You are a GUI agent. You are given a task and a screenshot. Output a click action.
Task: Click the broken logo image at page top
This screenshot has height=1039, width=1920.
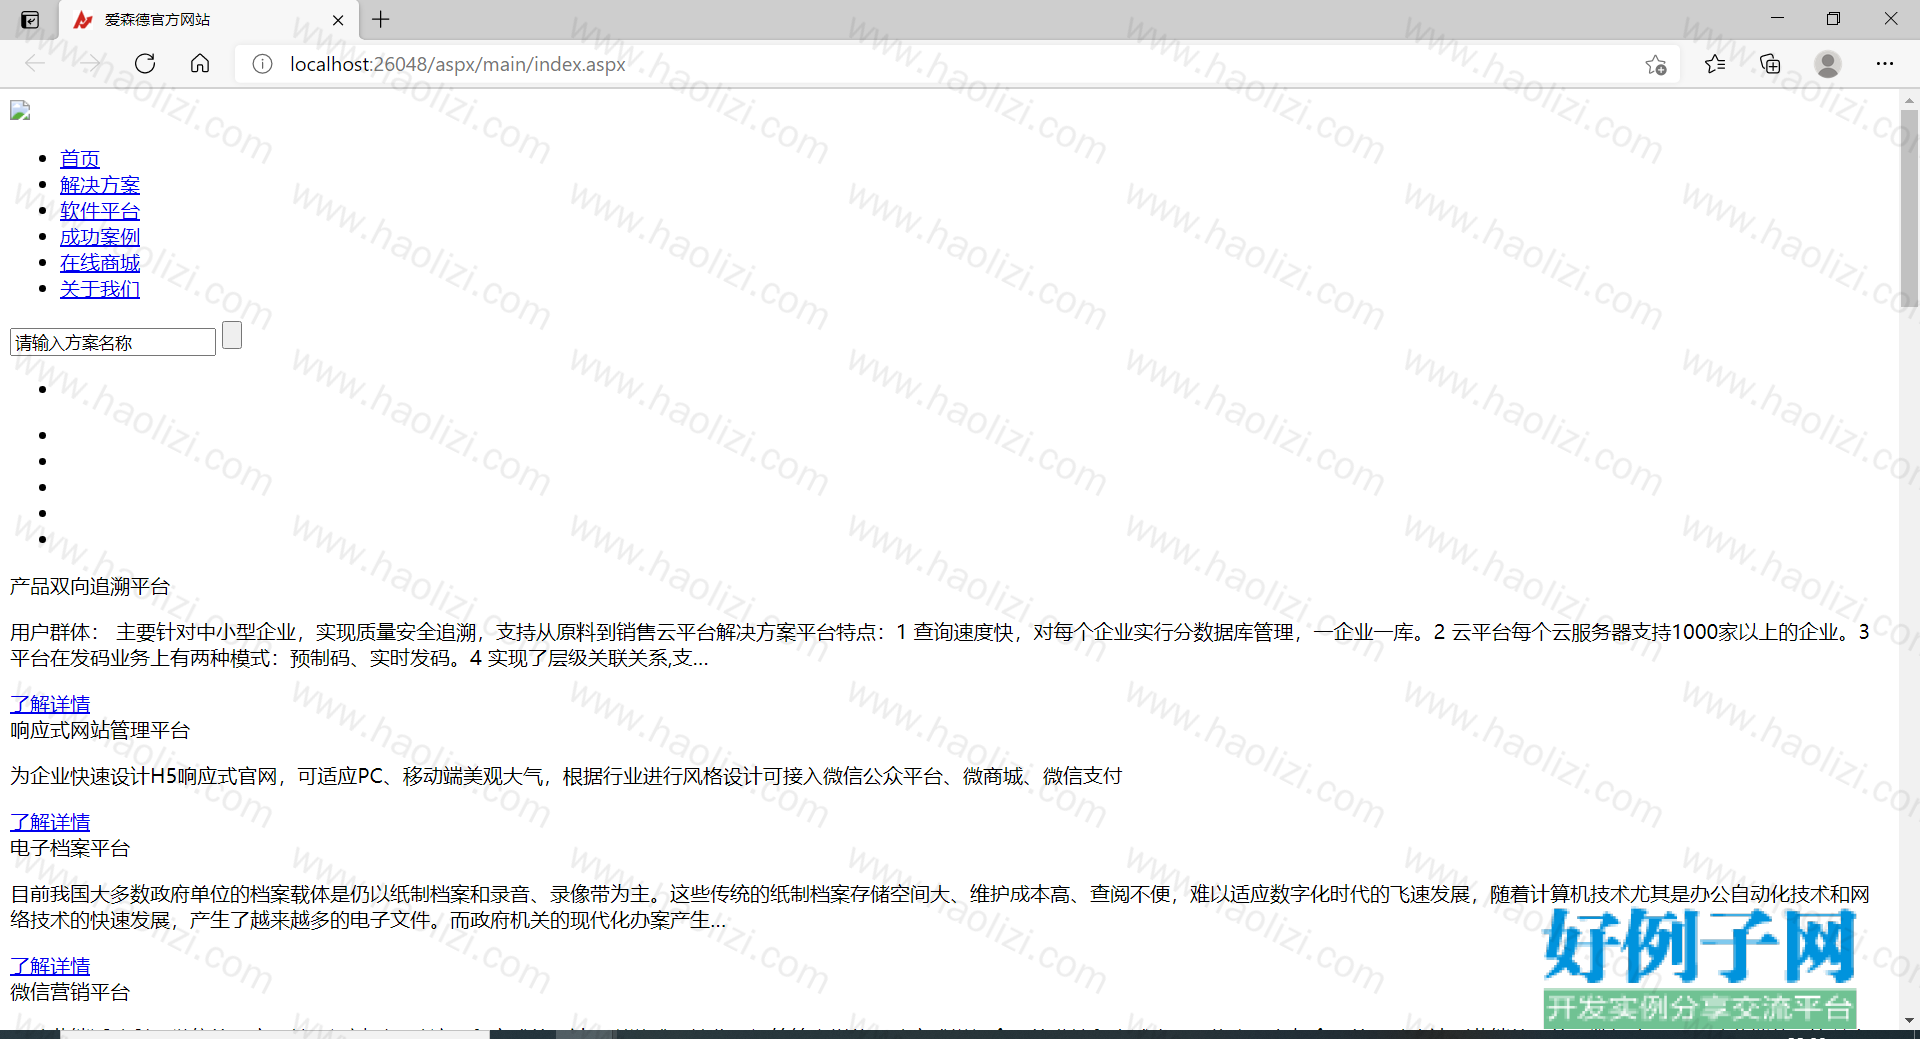(x=20, y=111)
